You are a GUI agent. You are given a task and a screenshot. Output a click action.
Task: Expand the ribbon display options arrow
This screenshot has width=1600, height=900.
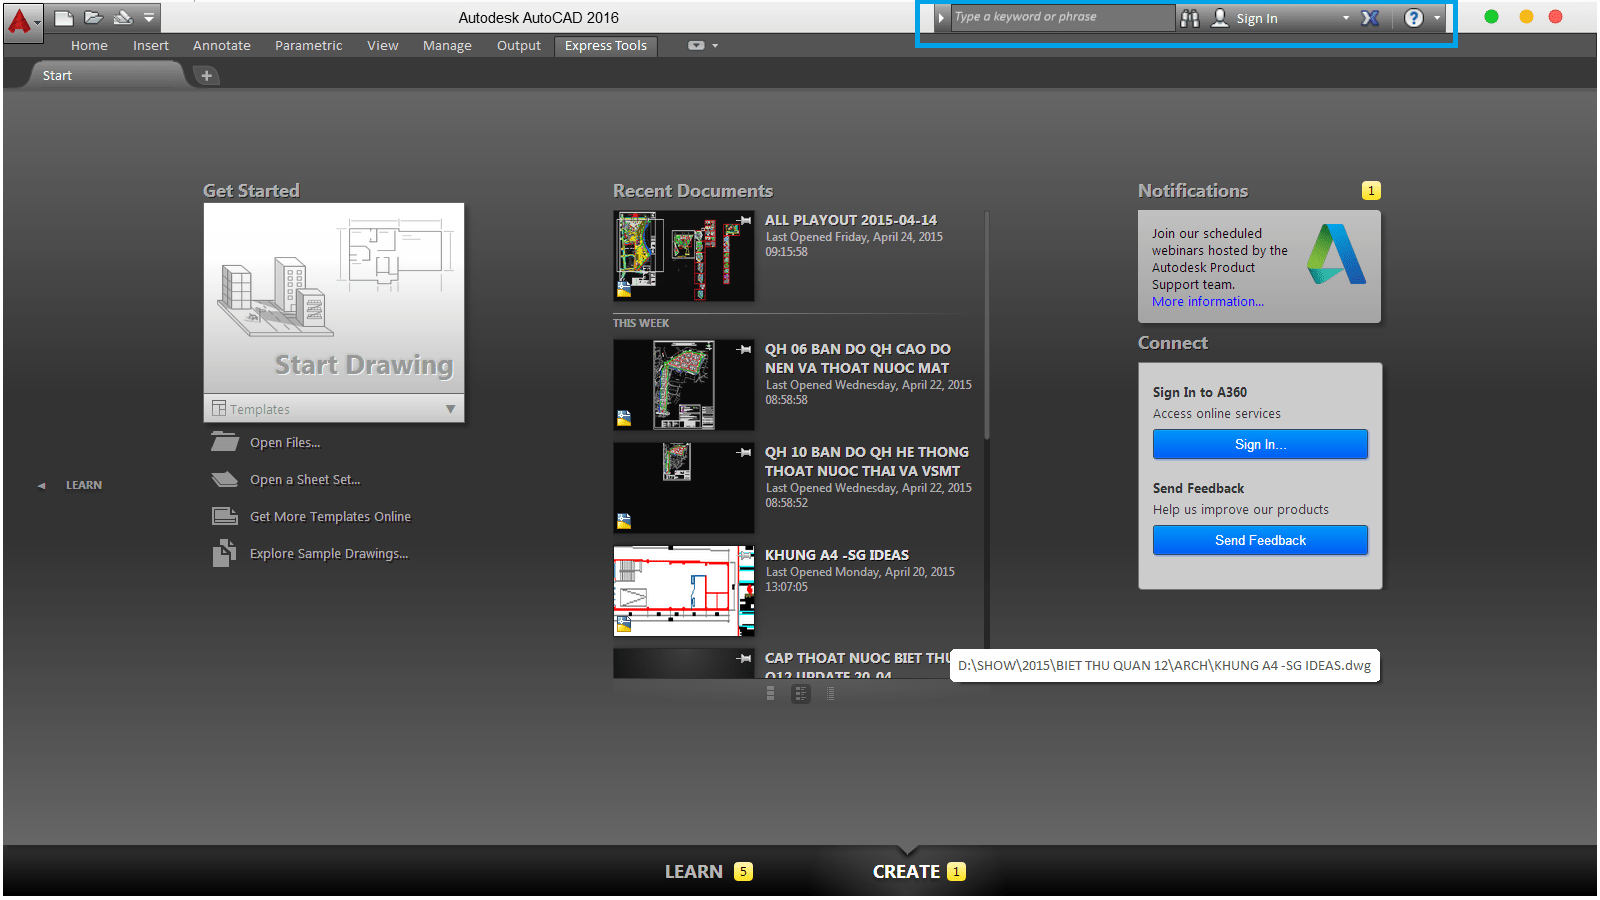tap(715, 46)
